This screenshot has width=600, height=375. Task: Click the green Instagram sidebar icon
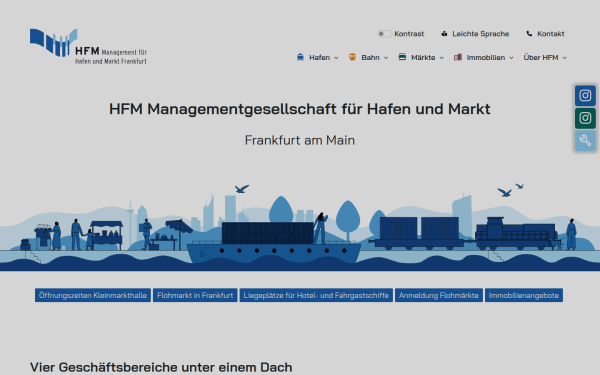[x=585, y=118]
